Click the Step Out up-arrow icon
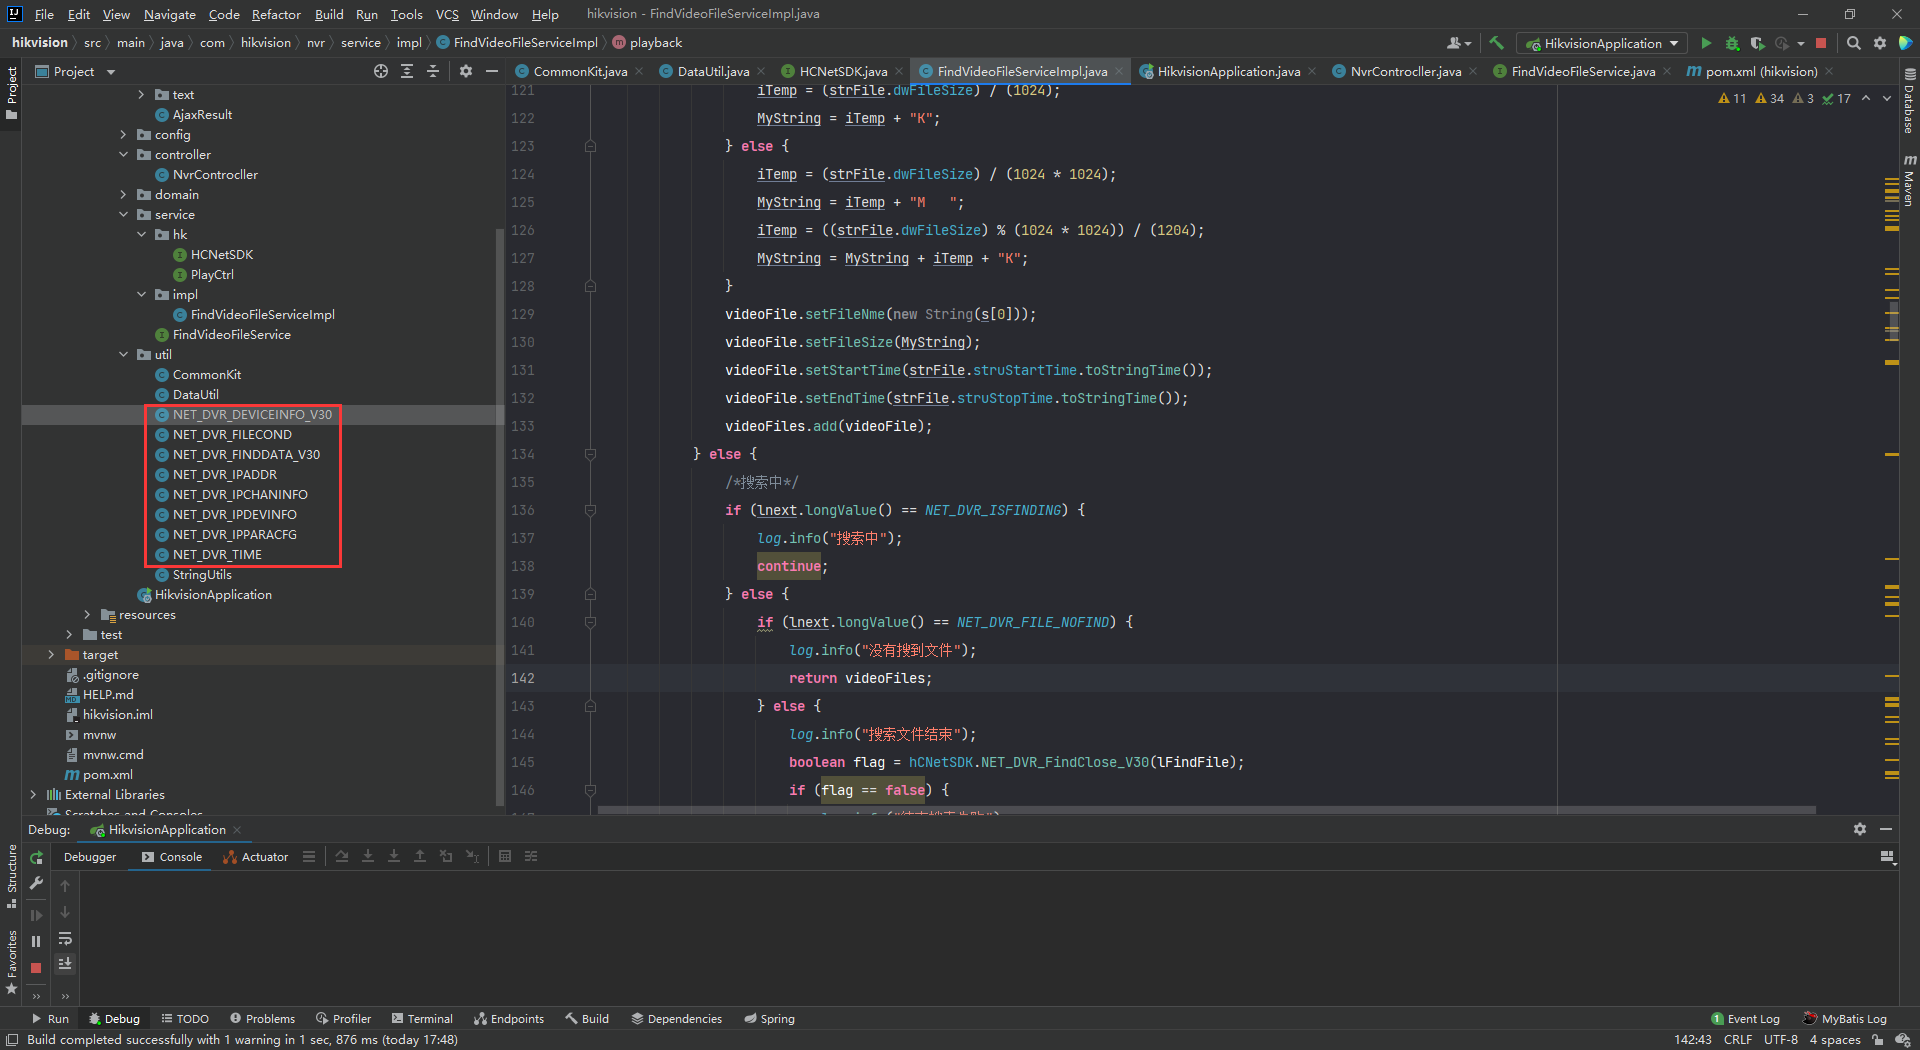 (420, 857)
